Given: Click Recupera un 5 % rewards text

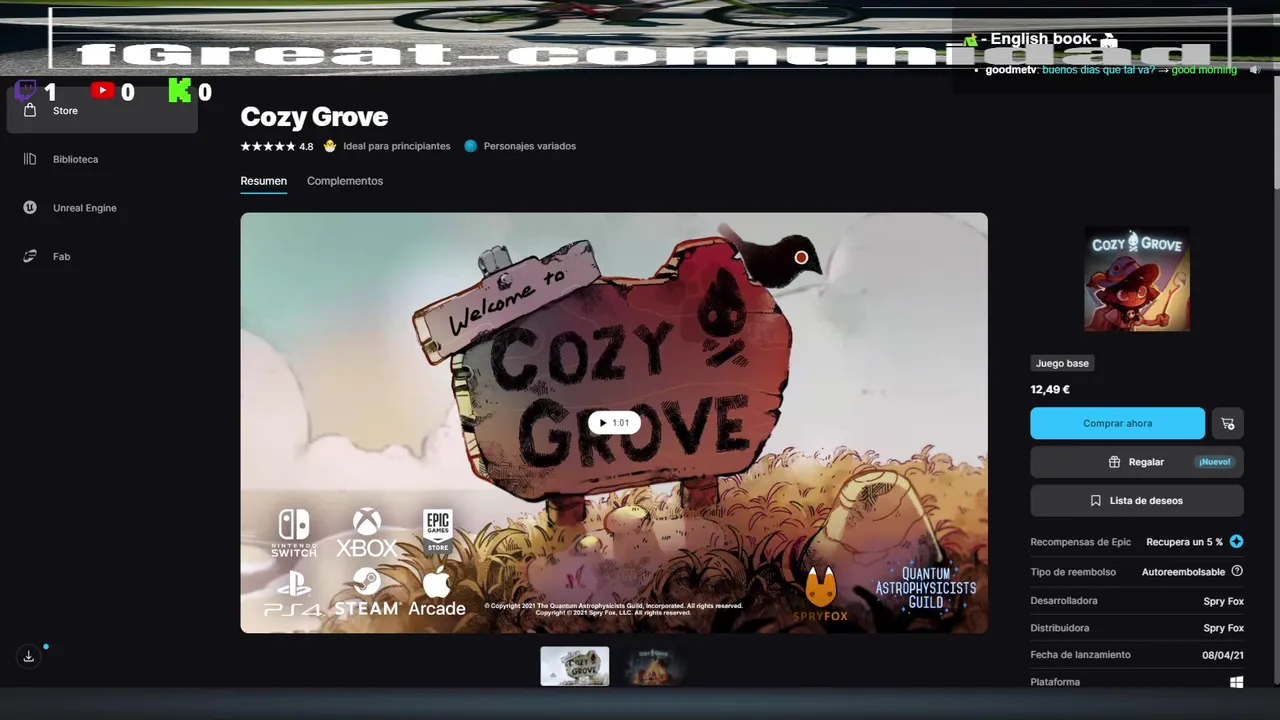Looking at the screenshot, I should (x=1184, y=542).
